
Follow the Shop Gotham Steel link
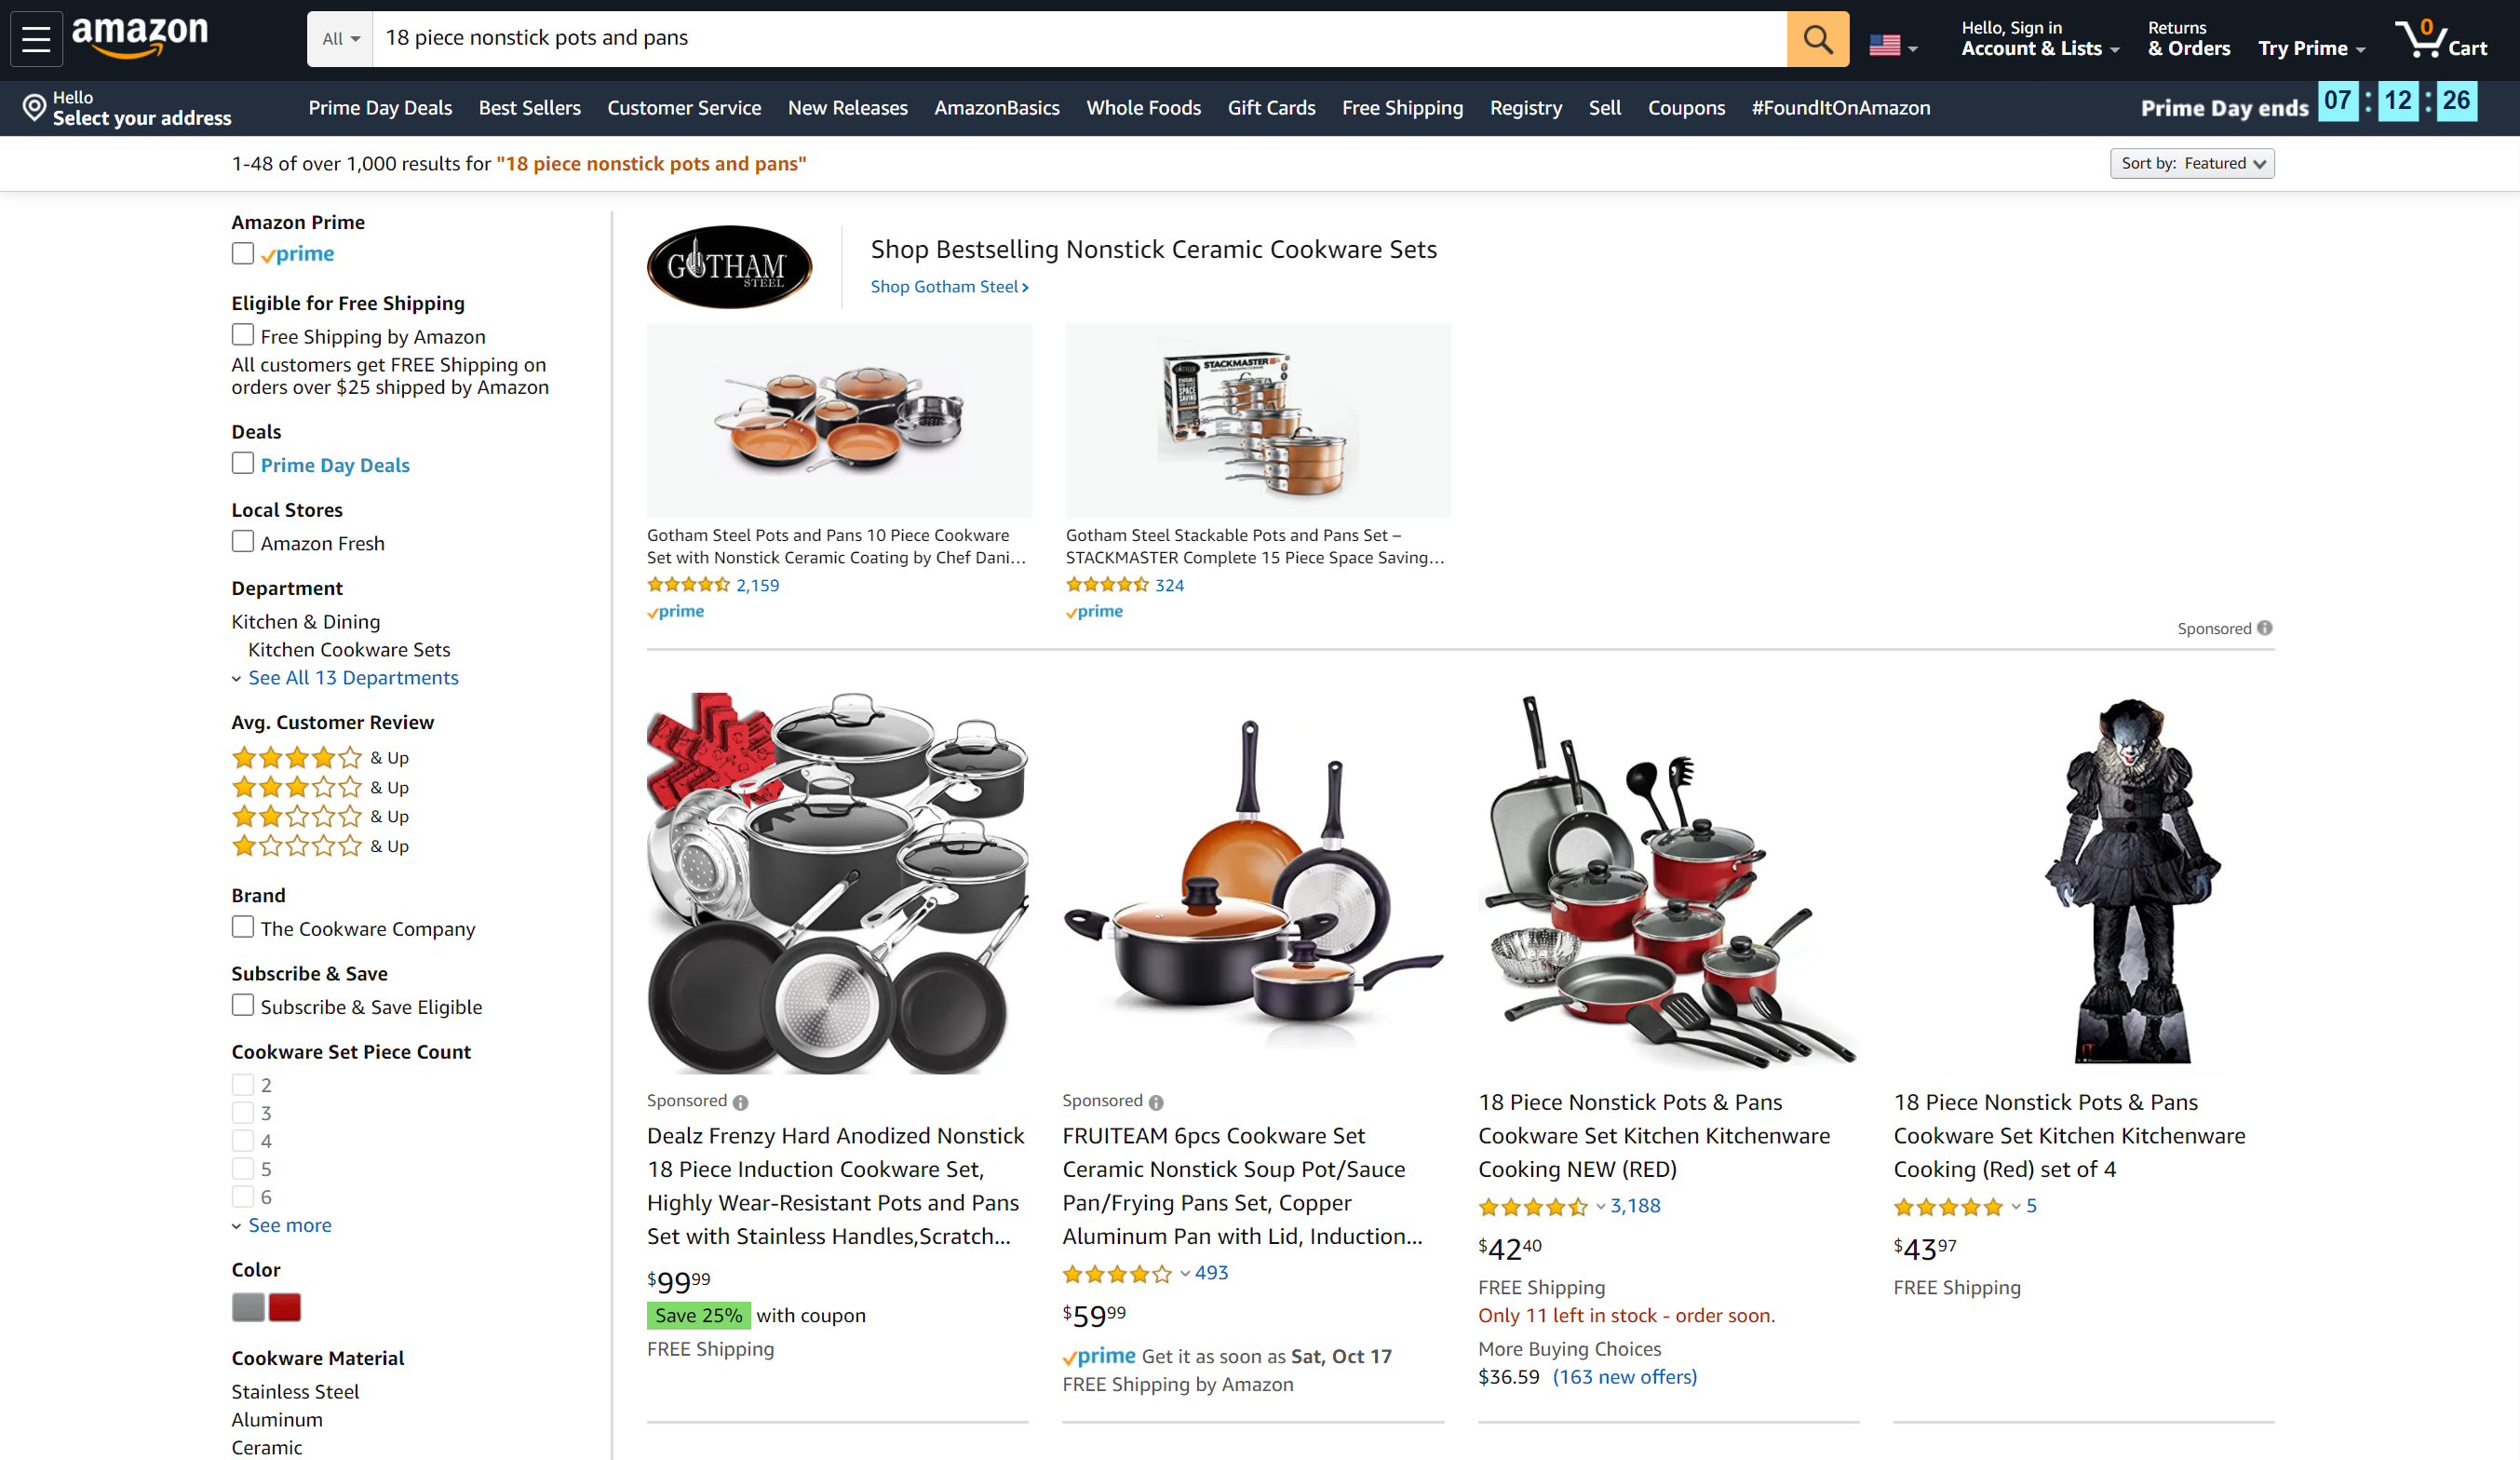pos(949,287)
